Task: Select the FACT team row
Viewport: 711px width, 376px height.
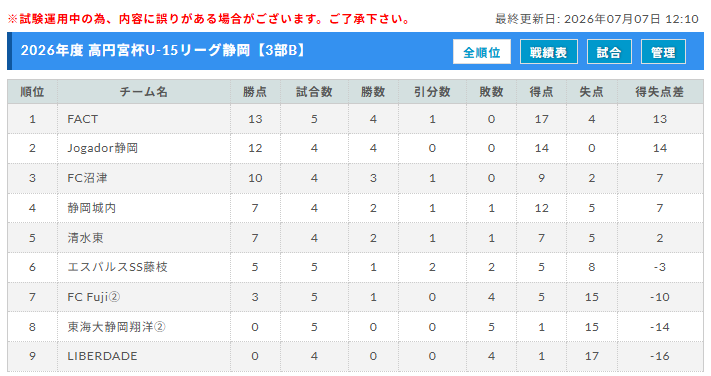Action: pos(355,119)
